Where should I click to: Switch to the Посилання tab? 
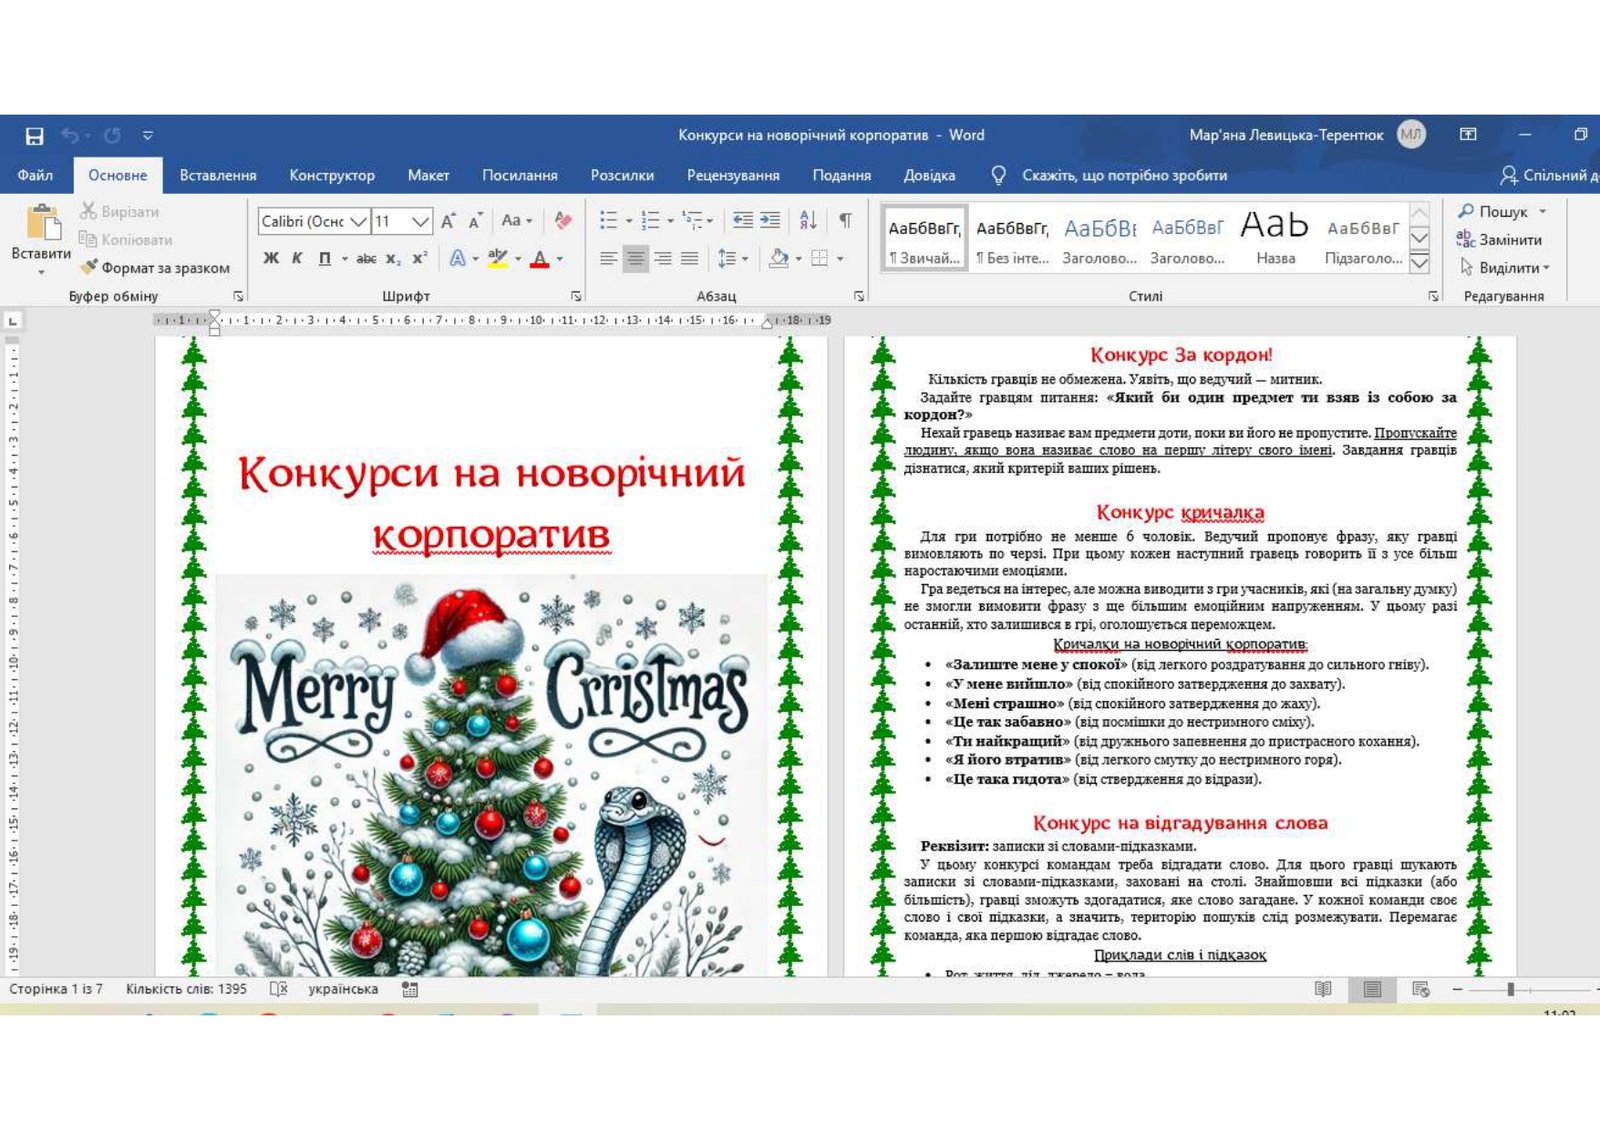coord(520,175)
